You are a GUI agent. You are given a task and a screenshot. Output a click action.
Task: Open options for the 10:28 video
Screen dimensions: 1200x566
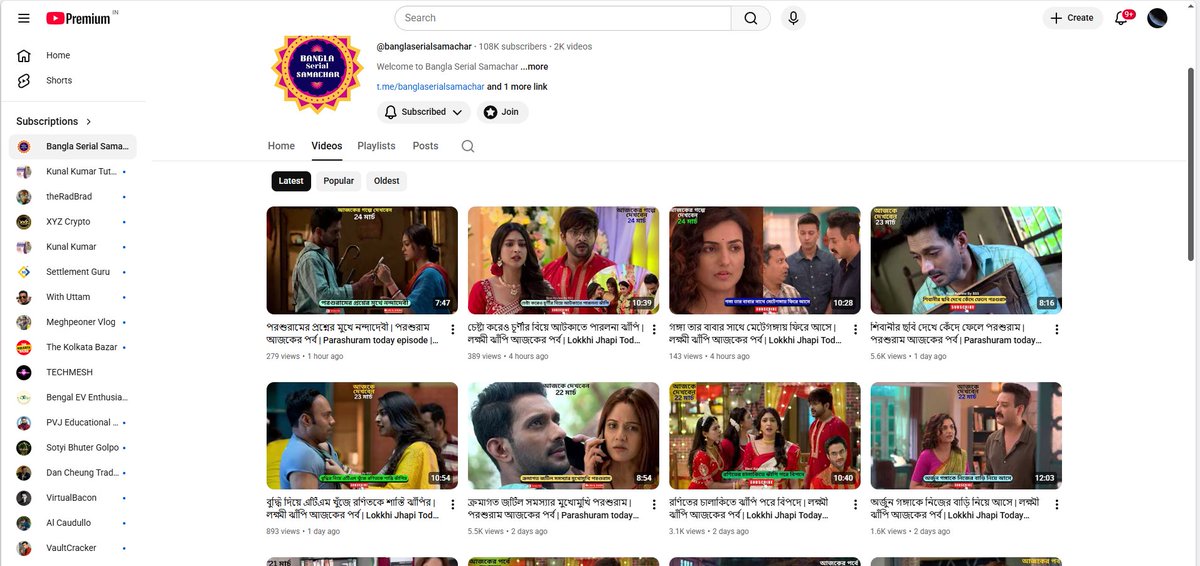pos(855,329)
